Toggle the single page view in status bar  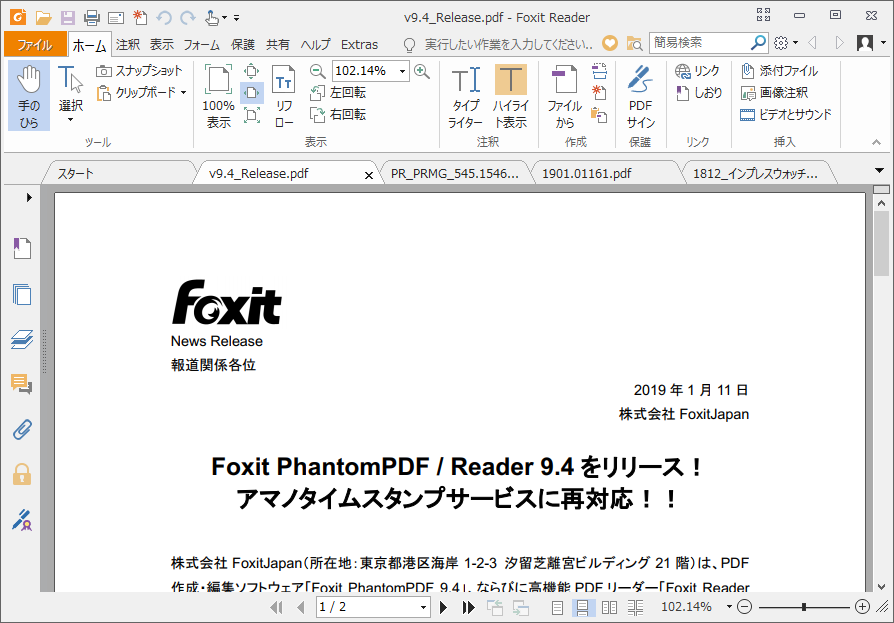(558, 606)
